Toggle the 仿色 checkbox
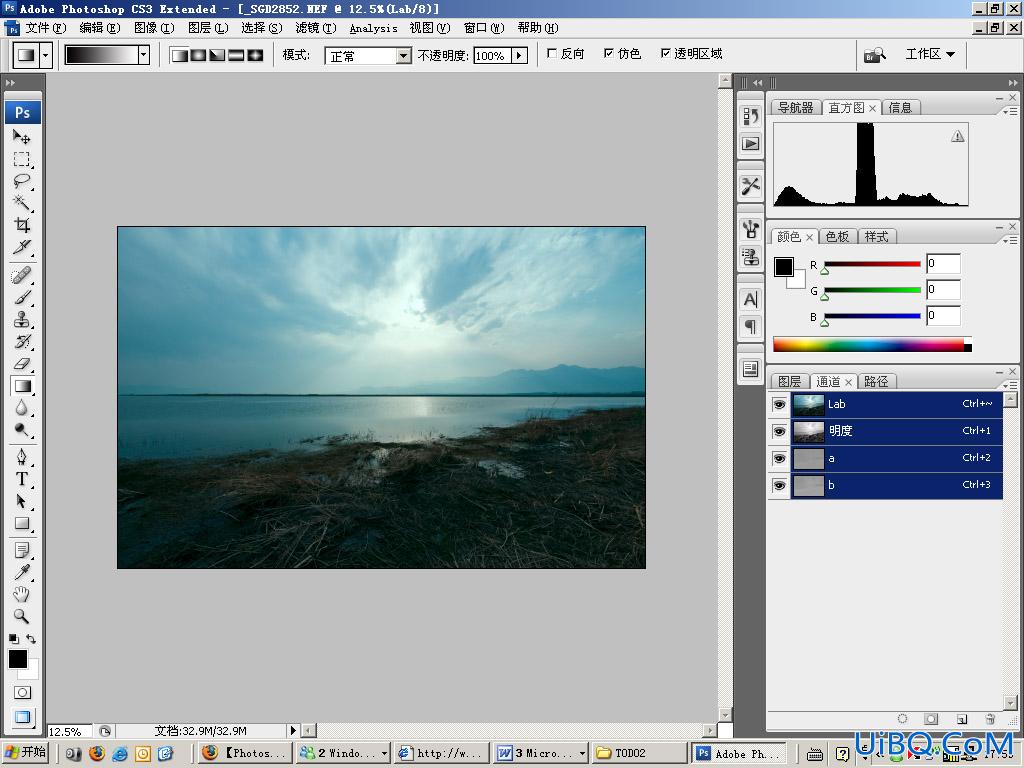Screen dimensions: 1024x768 (x=609, y=54)
